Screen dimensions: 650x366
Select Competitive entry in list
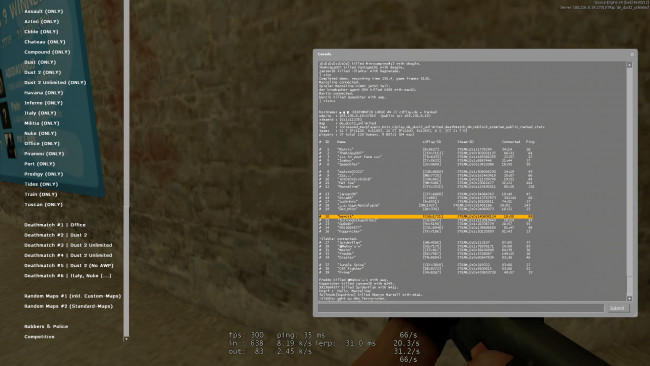point(39,337)
